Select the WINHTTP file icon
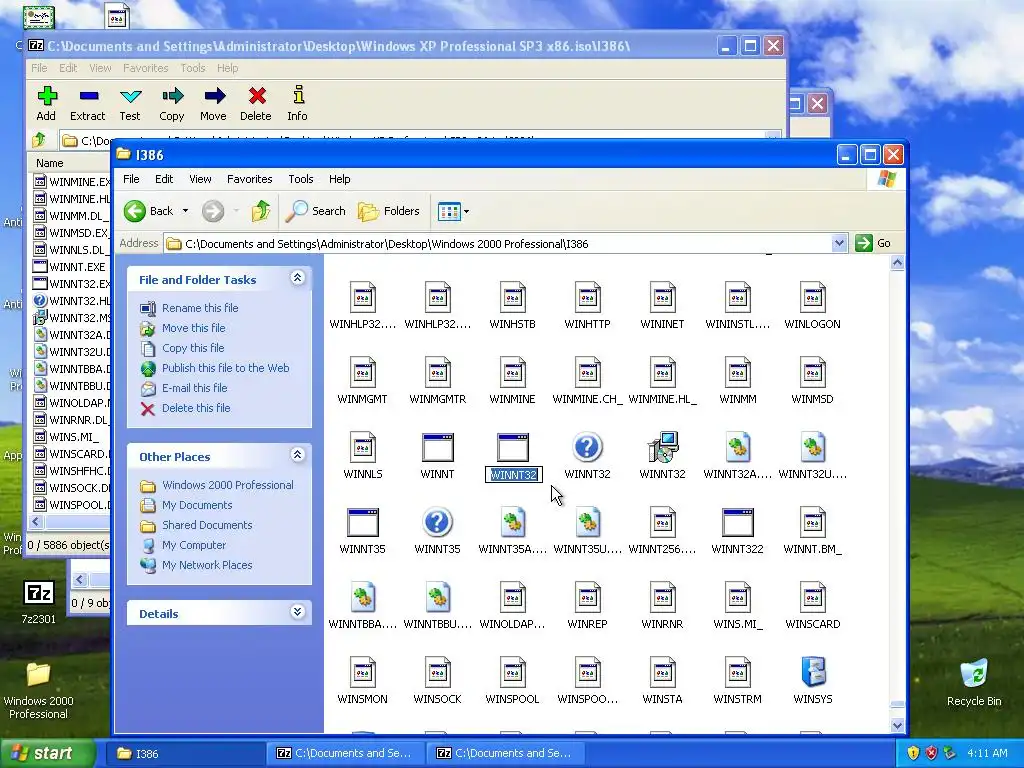Viewport: 1024px width, 768px height. (x=587, y=298)
